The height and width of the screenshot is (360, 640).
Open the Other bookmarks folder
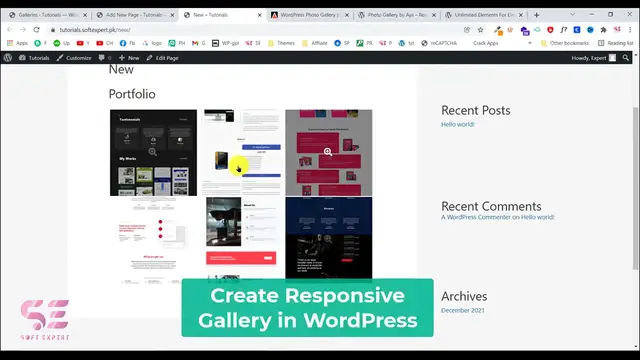point(565,43)
